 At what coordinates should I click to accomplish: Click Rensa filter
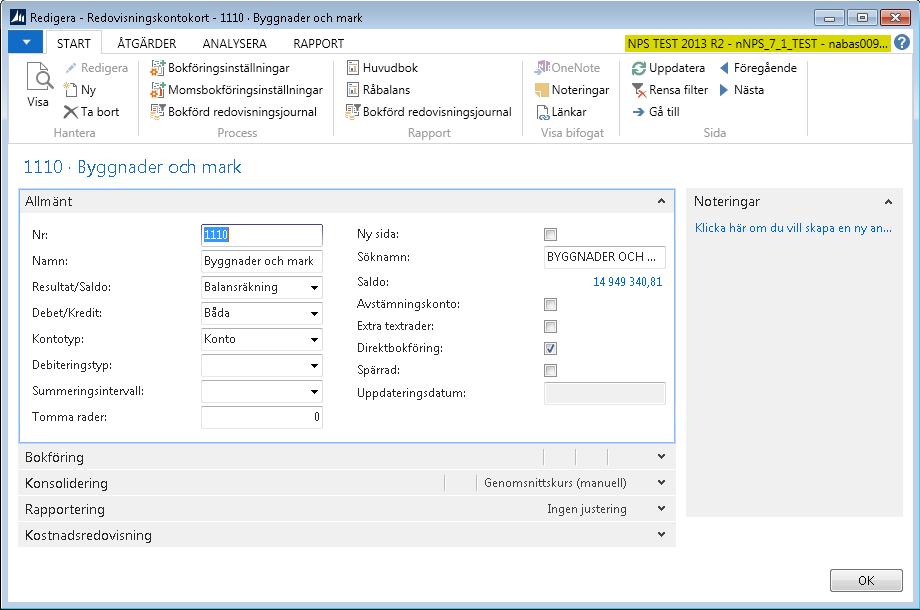(670, 90)
